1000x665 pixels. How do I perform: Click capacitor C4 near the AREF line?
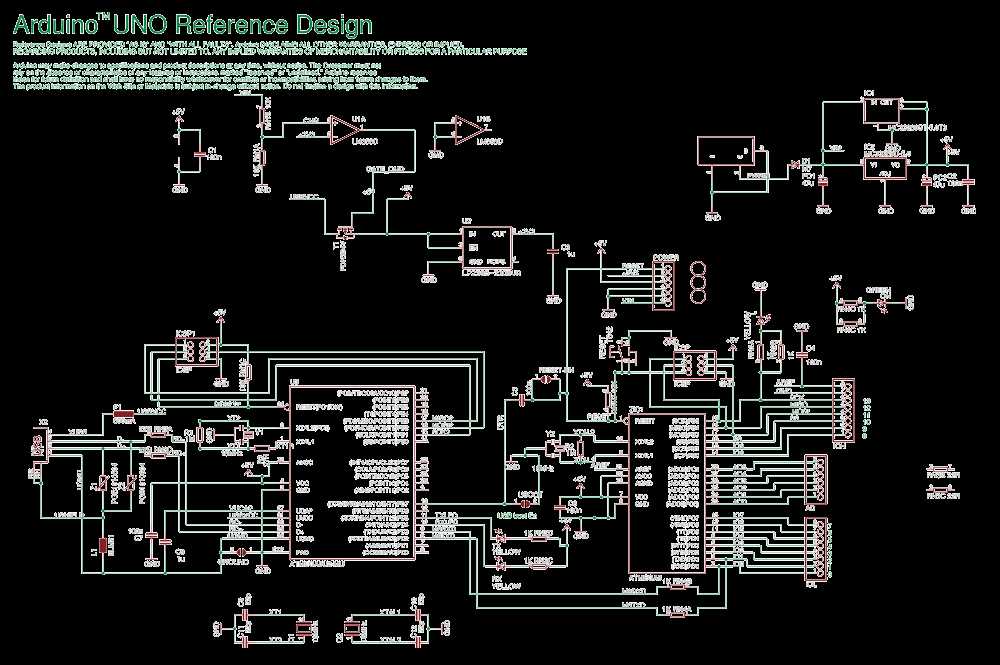800,356
